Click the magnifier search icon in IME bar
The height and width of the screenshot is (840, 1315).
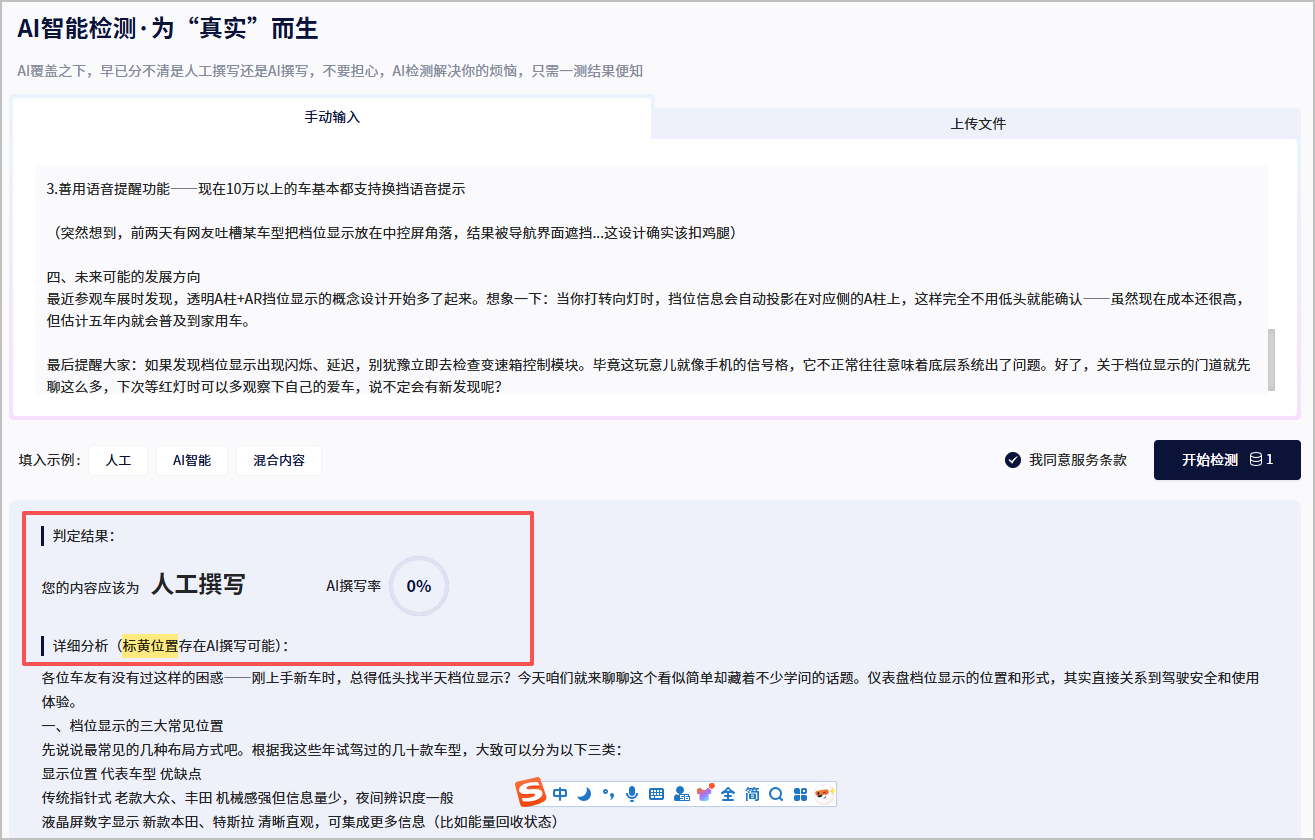776,794
